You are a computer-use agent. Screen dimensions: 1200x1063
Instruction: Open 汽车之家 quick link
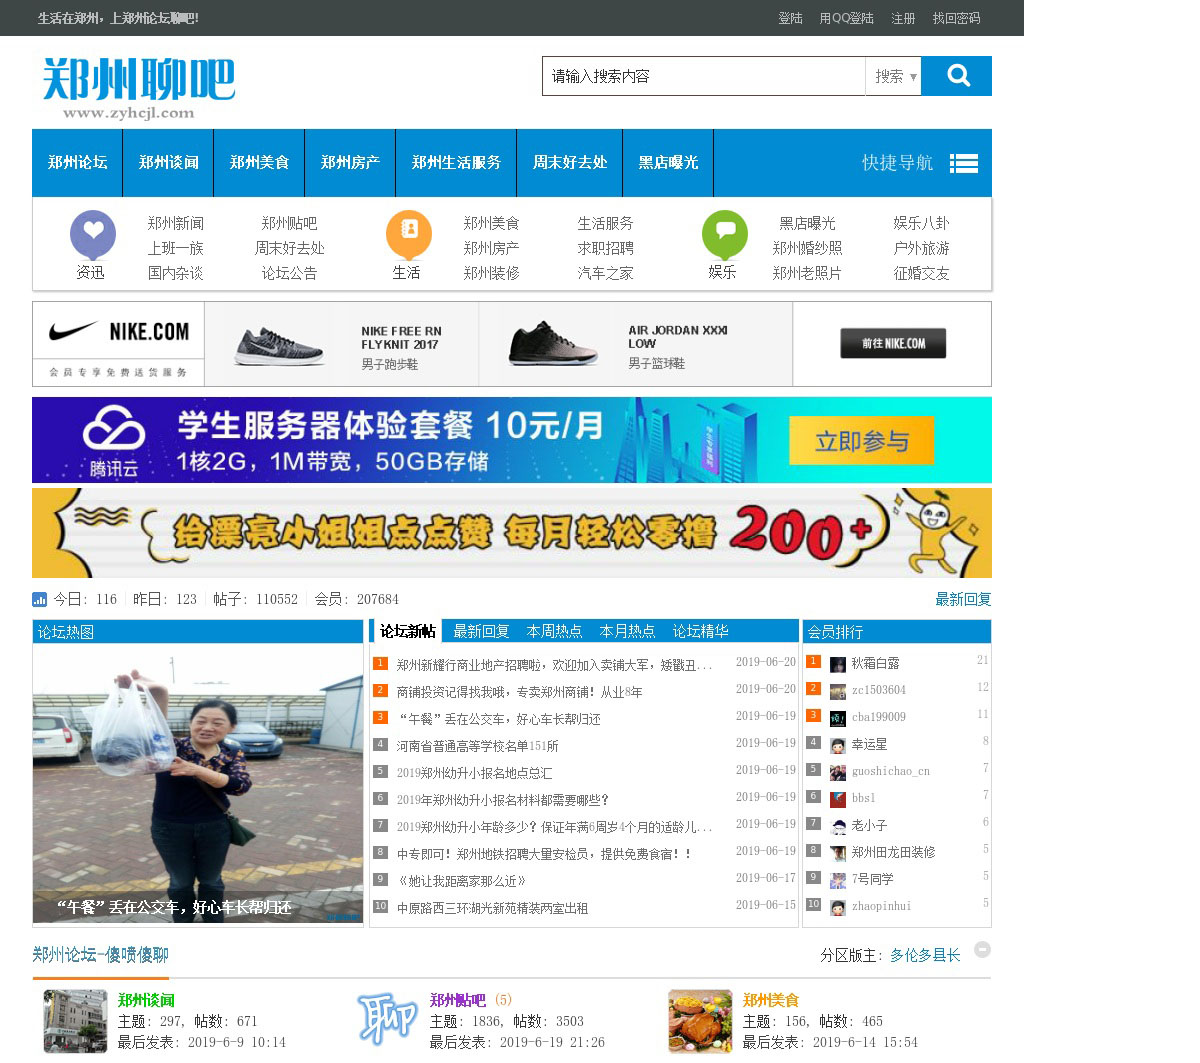tap(605, 273)
